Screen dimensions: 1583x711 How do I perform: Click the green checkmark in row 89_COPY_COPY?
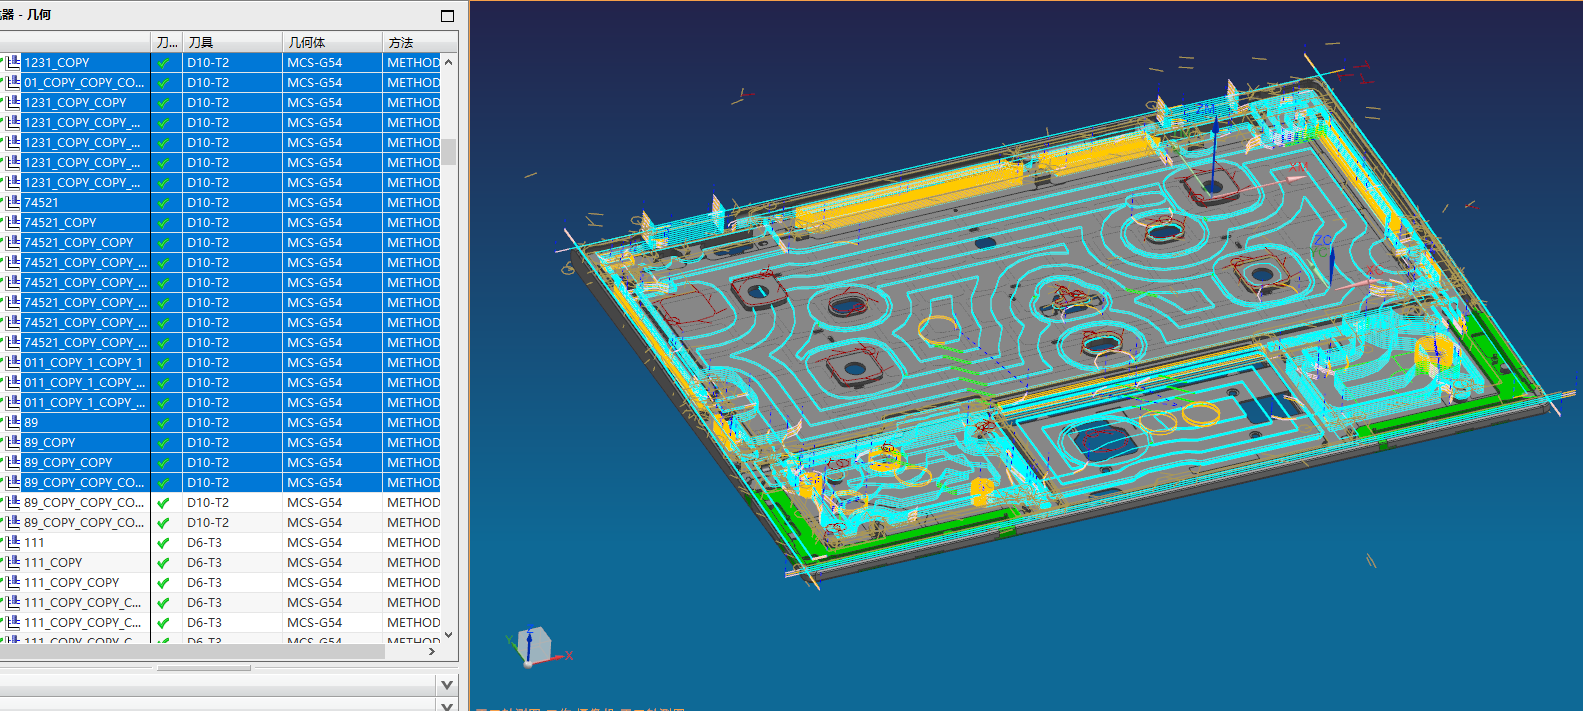click(x=164, y=462)
